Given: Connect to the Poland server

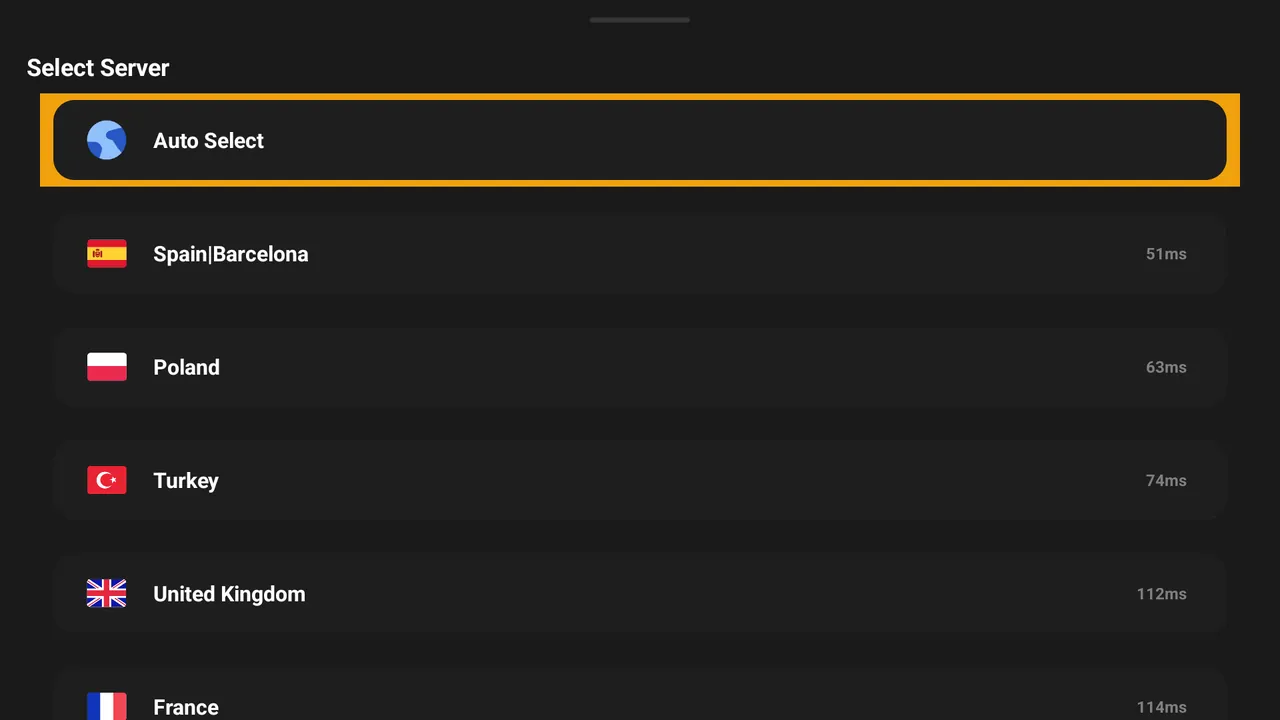Looking at the screenshot, I should tap(640, 367).
